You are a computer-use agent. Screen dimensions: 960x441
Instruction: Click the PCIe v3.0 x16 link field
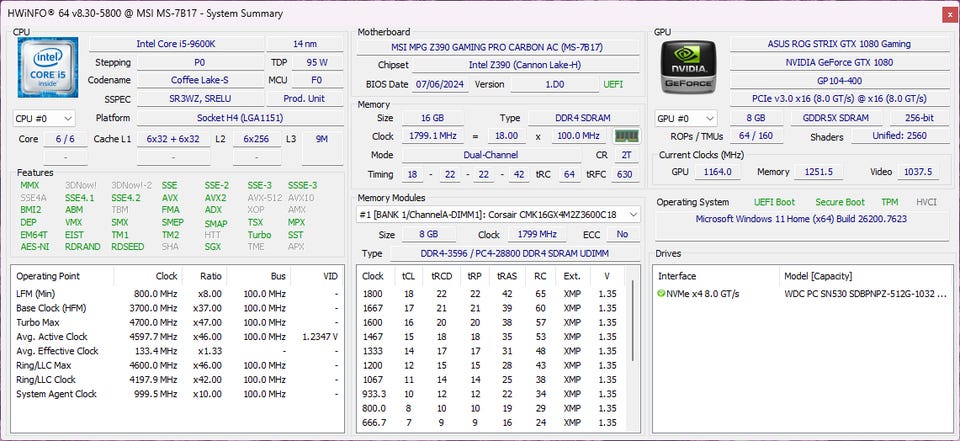(839, 99)
